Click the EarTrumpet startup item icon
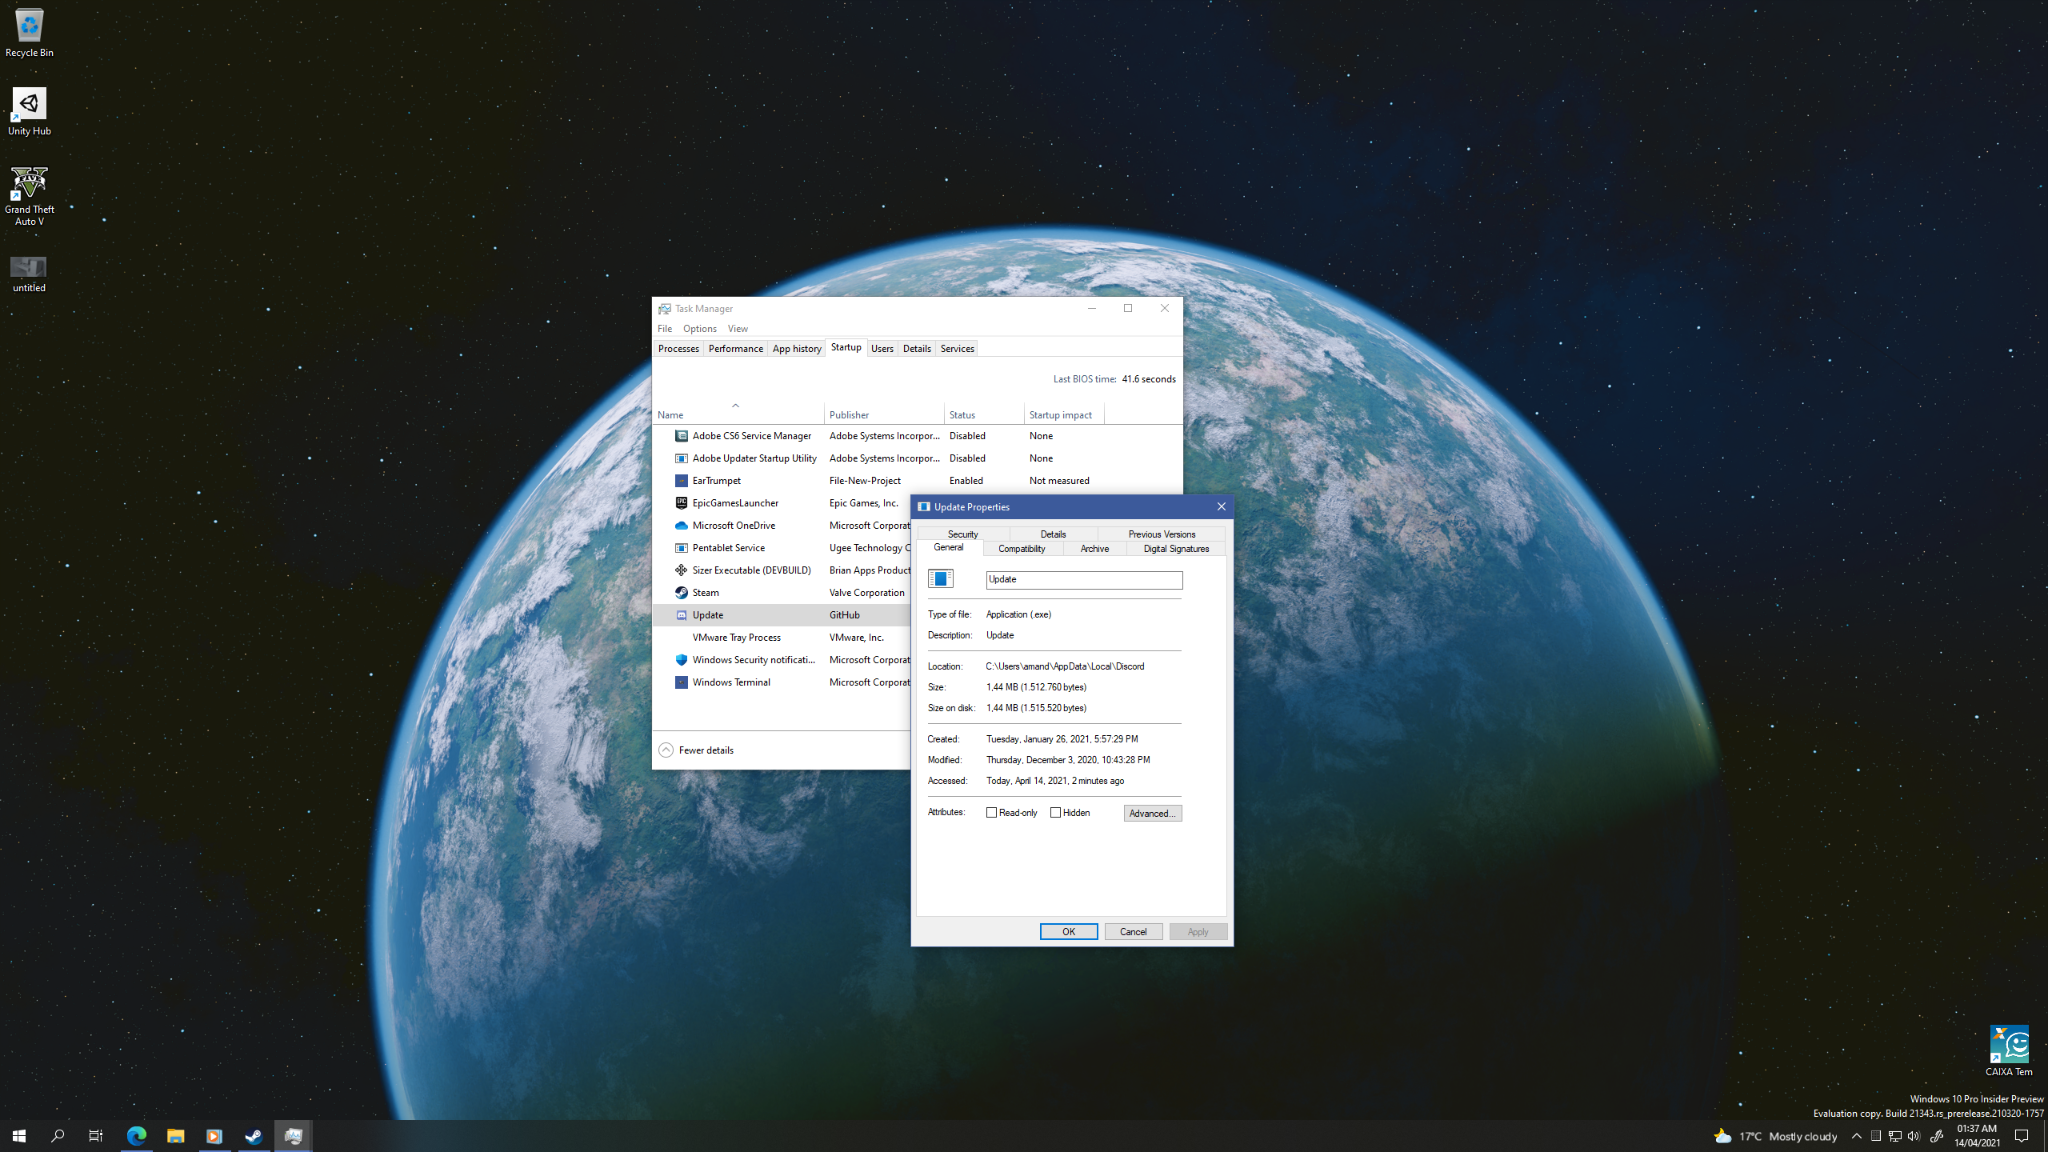The height and width of the screenshot is (1152, 2048). tap(681, 481)
